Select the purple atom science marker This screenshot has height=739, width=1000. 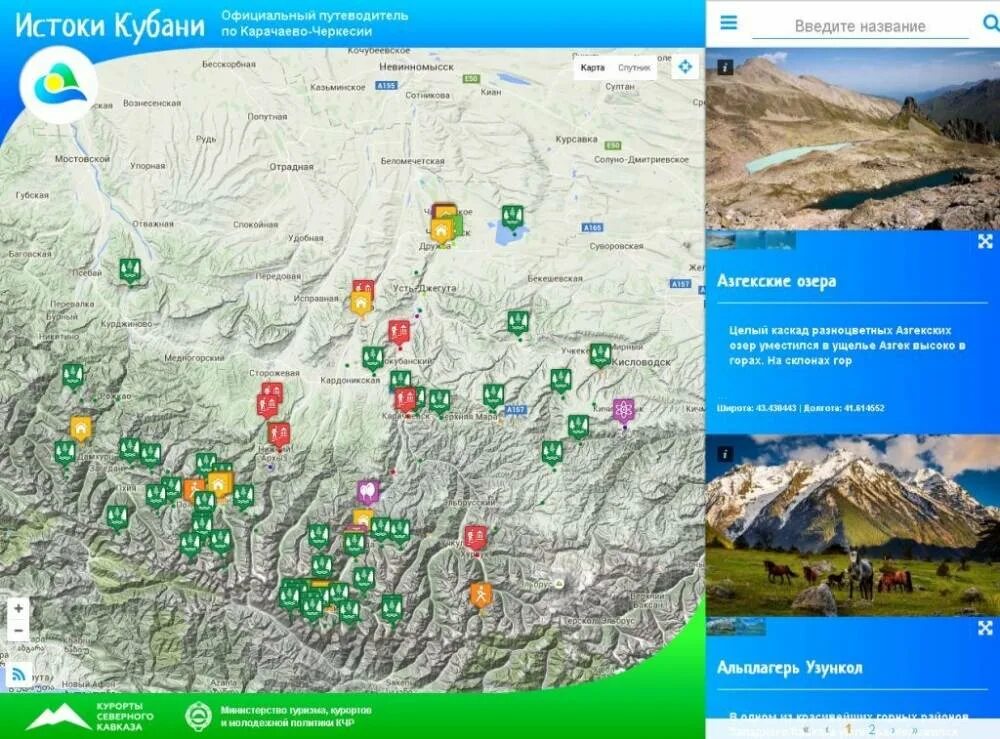[624, 412]
